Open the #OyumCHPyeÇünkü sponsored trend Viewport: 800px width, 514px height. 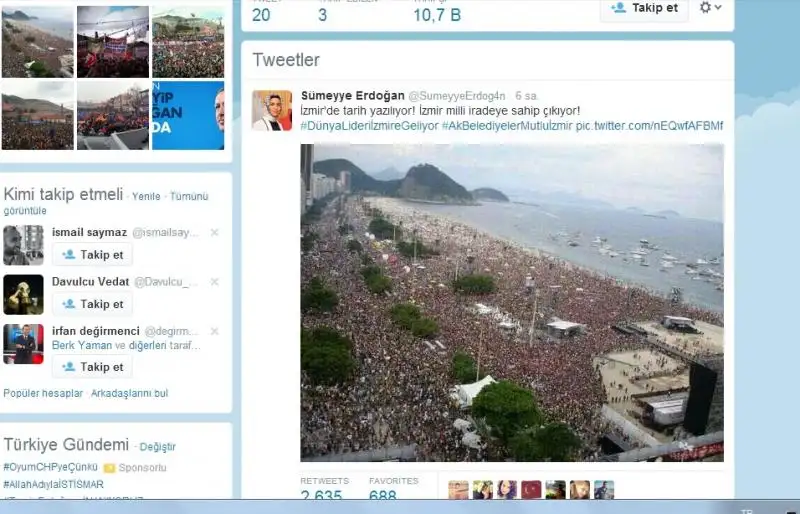click(51, 467)
